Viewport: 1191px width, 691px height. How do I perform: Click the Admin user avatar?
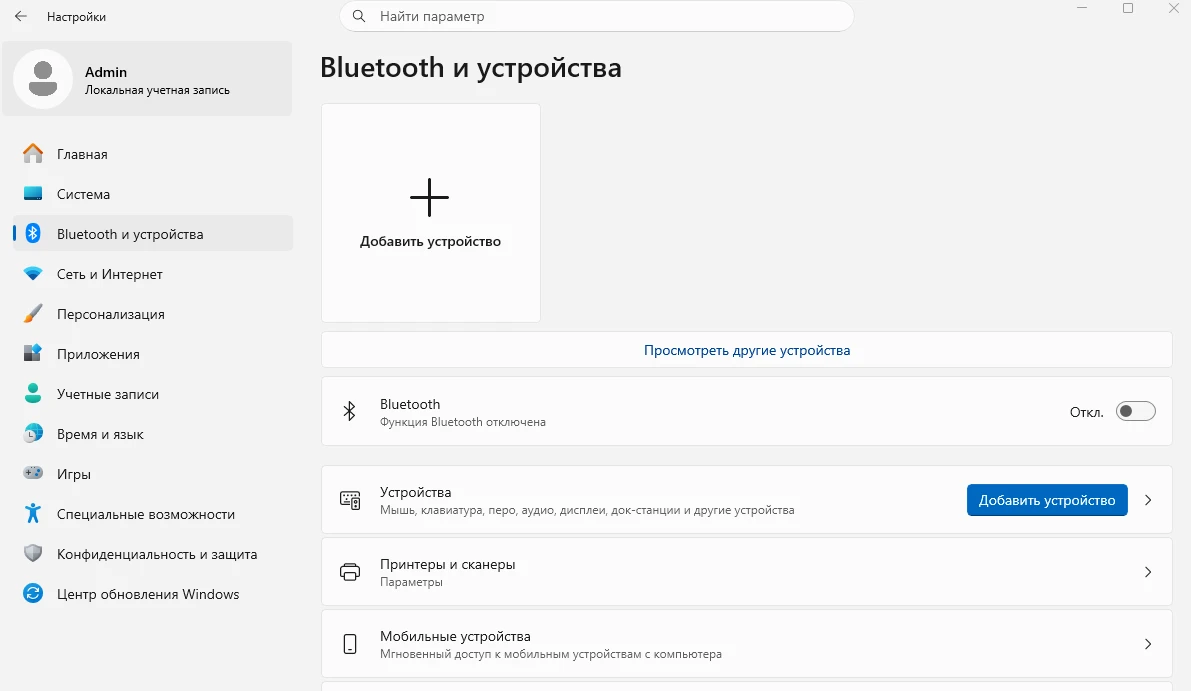click(43, 79)
